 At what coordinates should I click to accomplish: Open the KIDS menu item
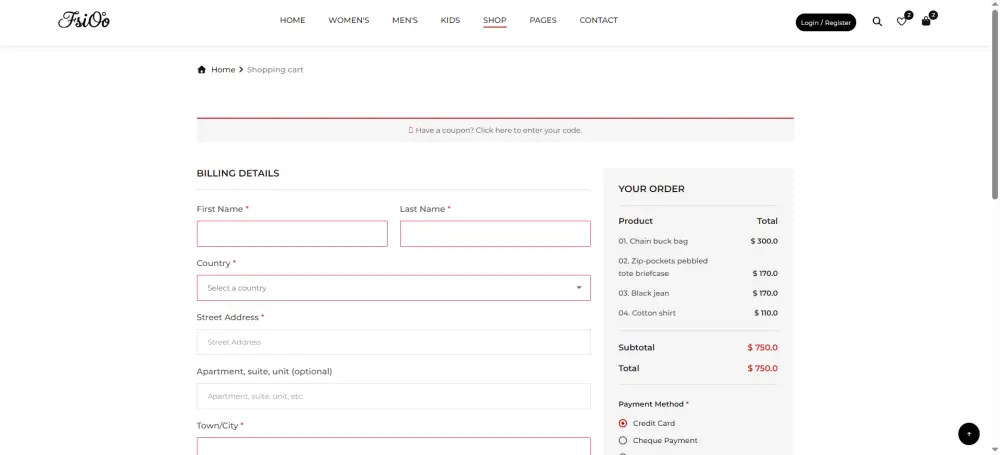(450, 20)
